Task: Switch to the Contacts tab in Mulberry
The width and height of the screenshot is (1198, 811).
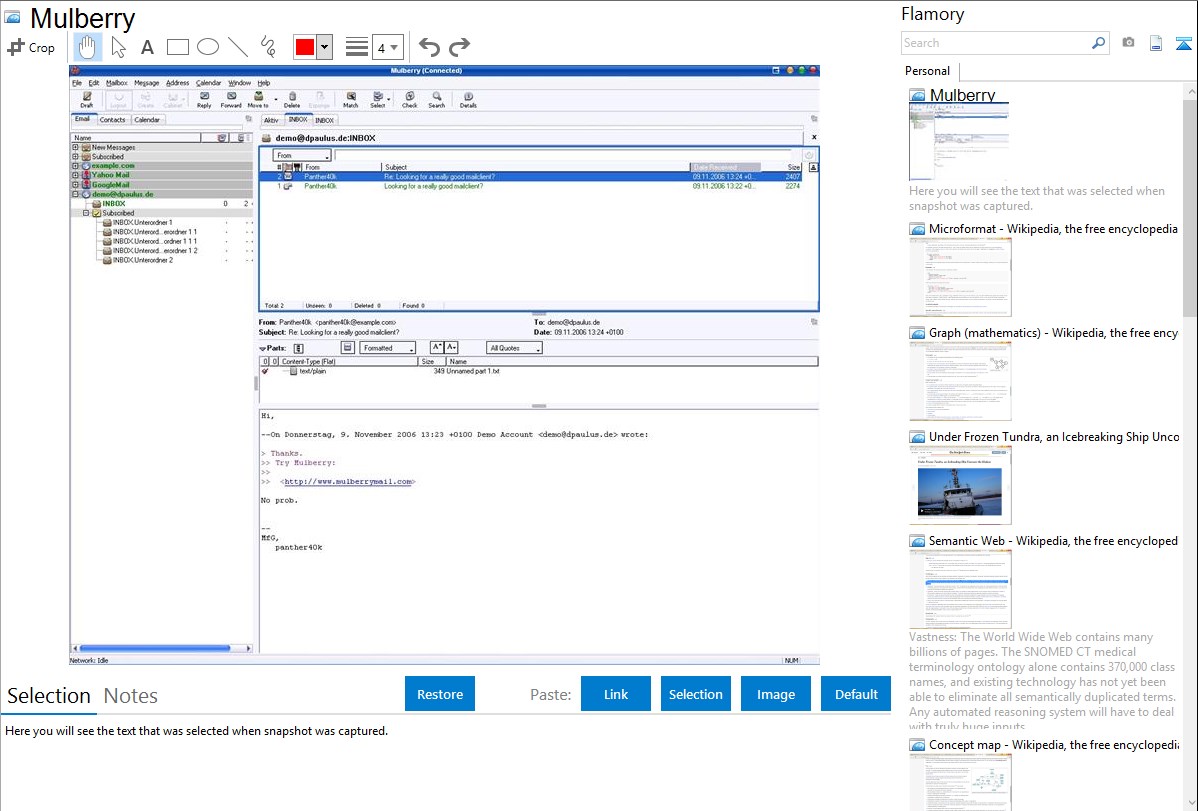Action: [x=112, y=119]
